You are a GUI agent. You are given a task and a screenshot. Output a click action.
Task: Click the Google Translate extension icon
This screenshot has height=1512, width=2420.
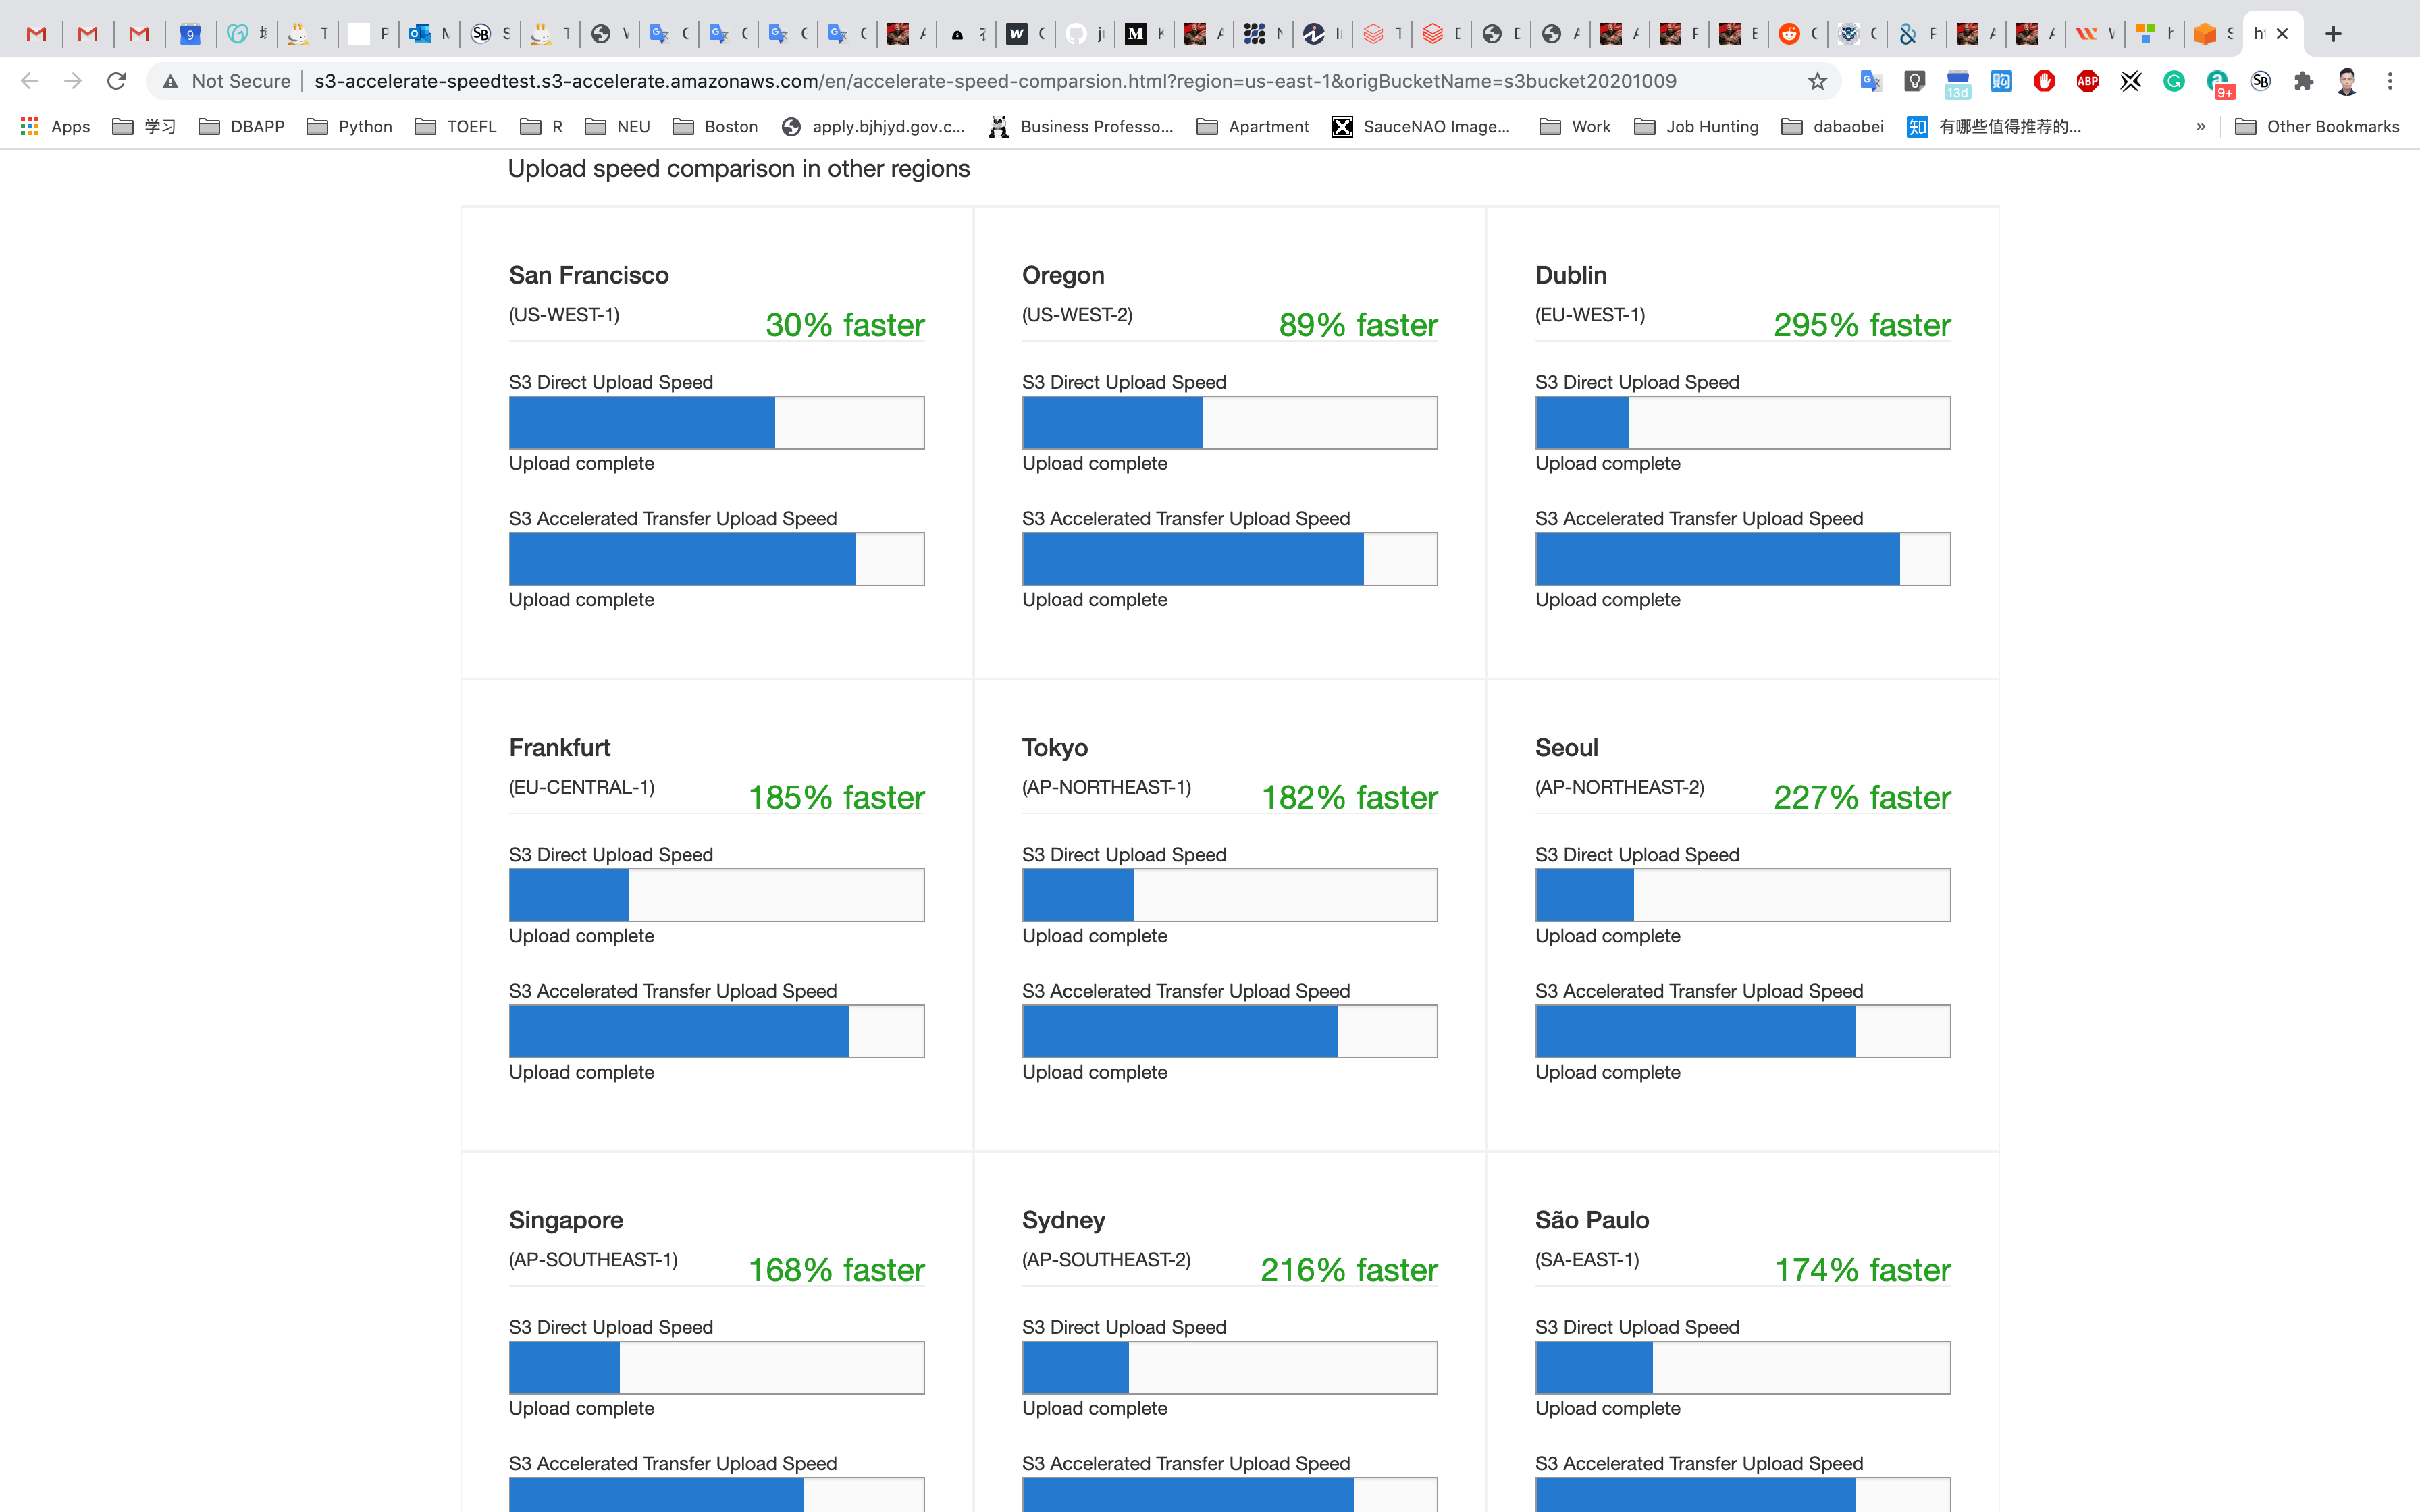coord(1870,81)
